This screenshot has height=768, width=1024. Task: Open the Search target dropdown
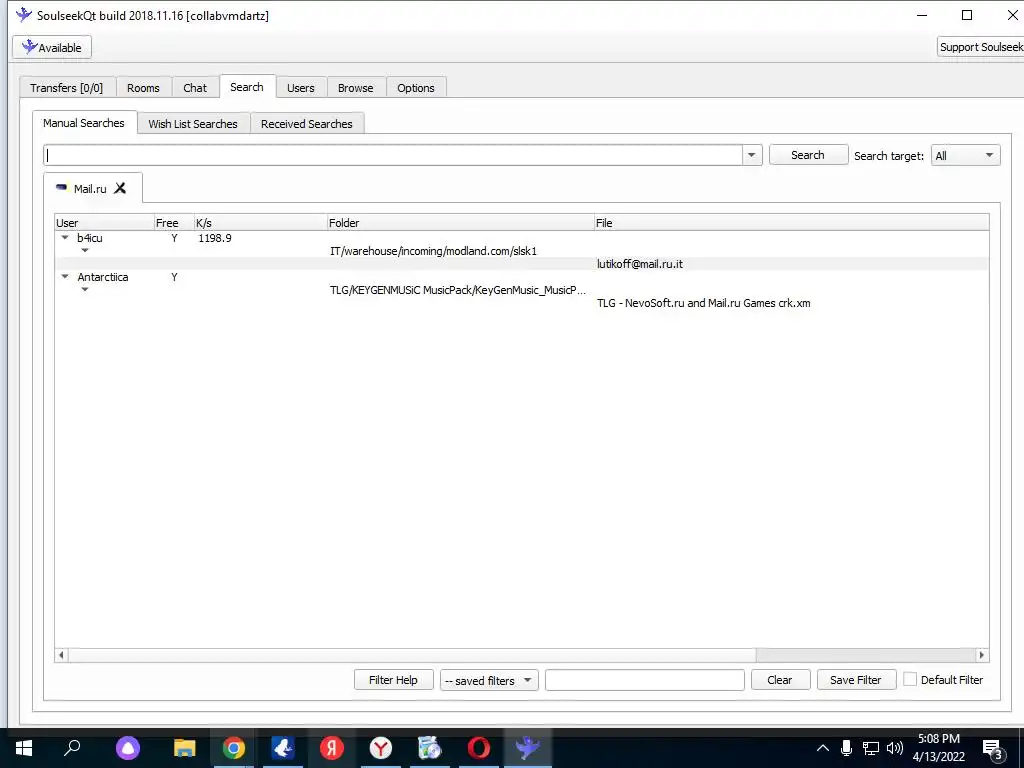pyautogui.click(x=965, y=155)
